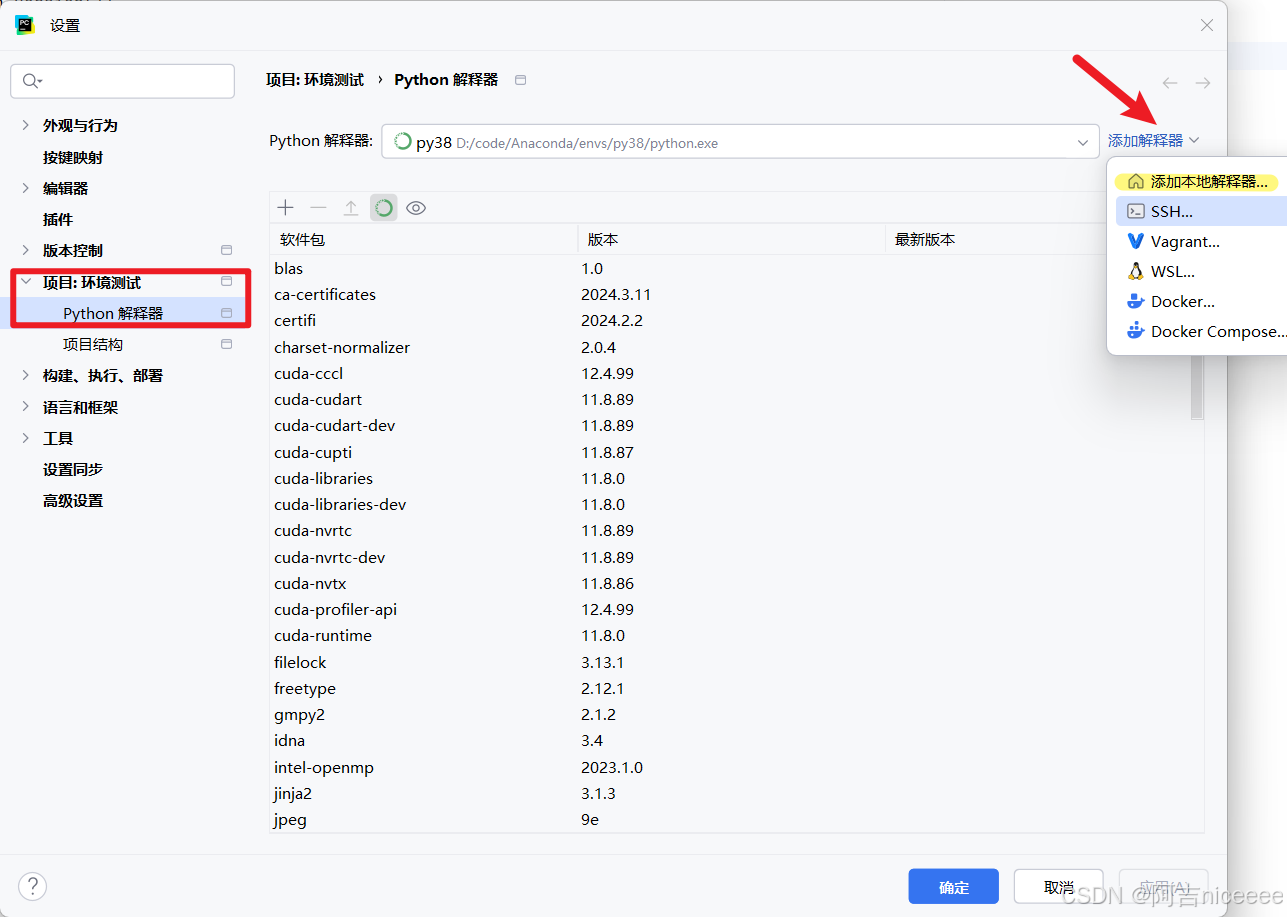Select the charset-normalizer package row
Screen dimensions: 1287x917
[729, 347]
